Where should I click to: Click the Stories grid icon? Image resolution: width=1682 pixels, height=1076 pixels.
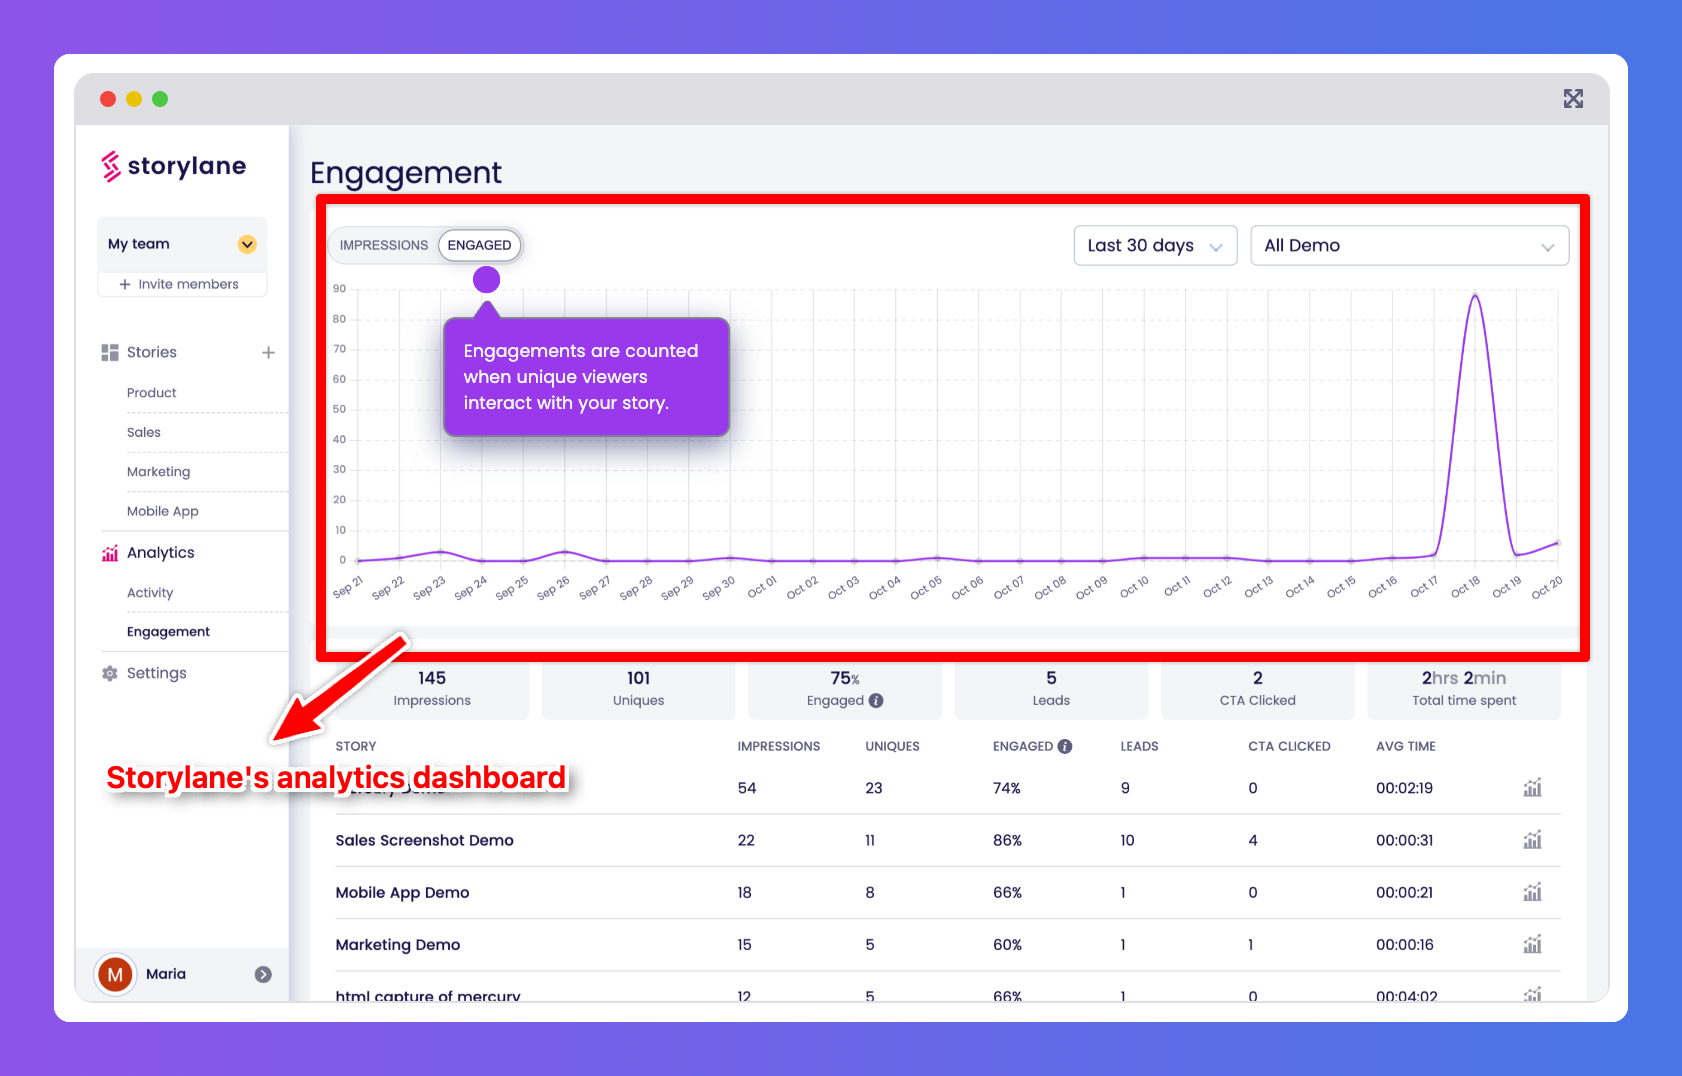point(110,352)
